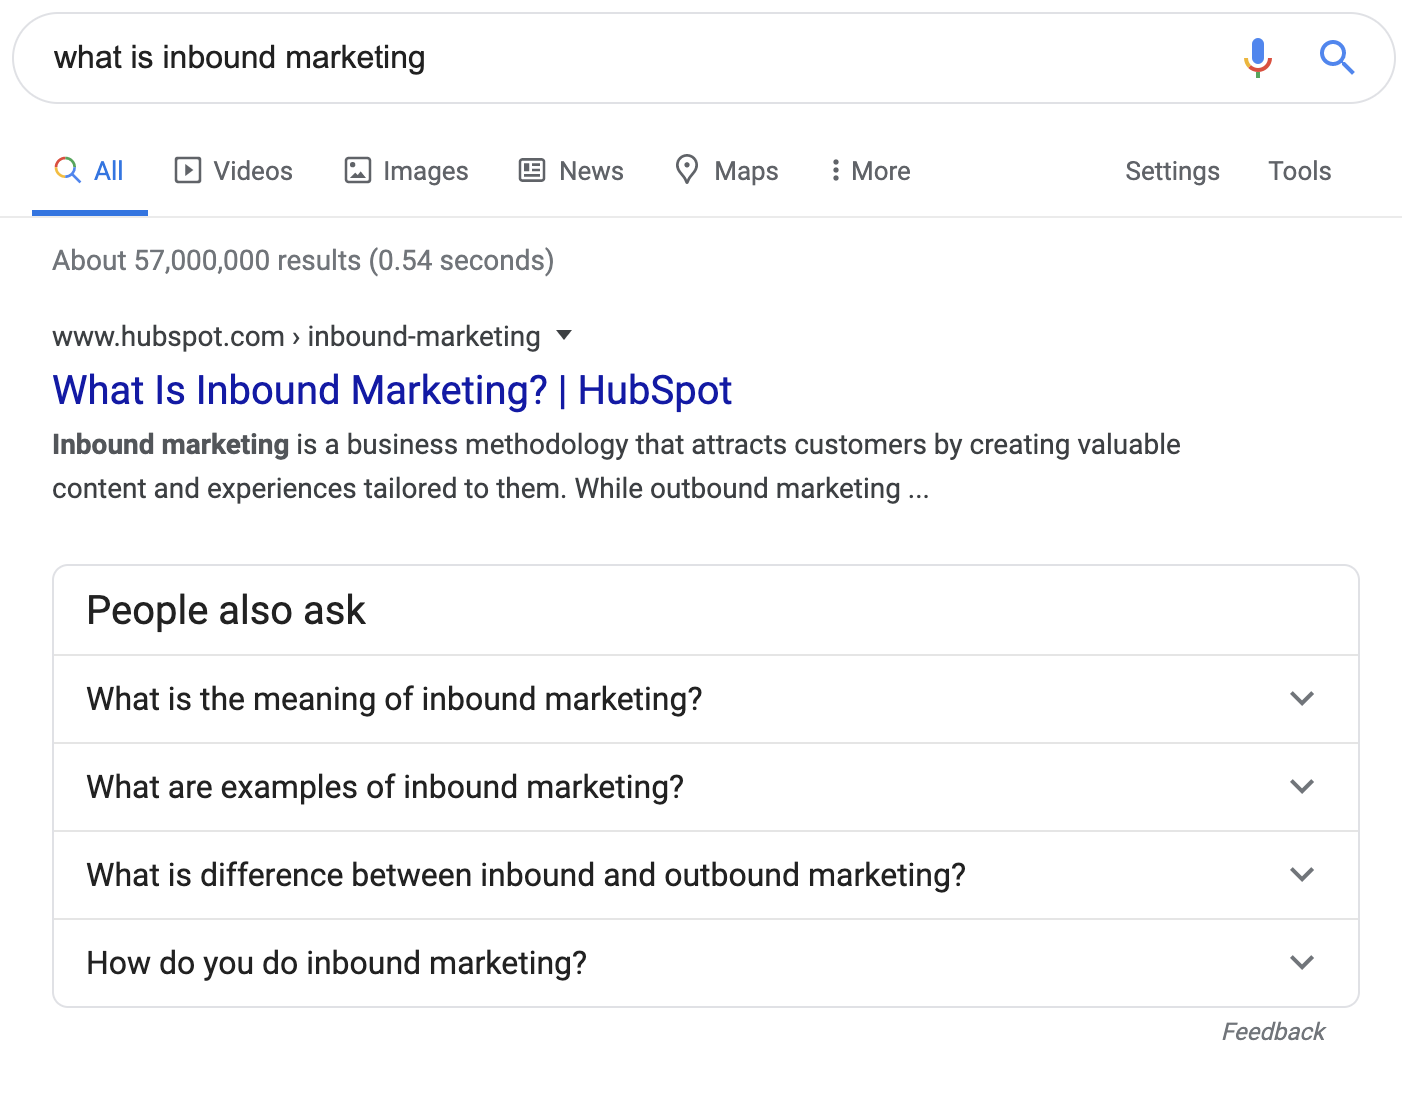Screen dimensions: 1402x1102
Task: Click the Images picture icon
Action: (x=357, y=171)
